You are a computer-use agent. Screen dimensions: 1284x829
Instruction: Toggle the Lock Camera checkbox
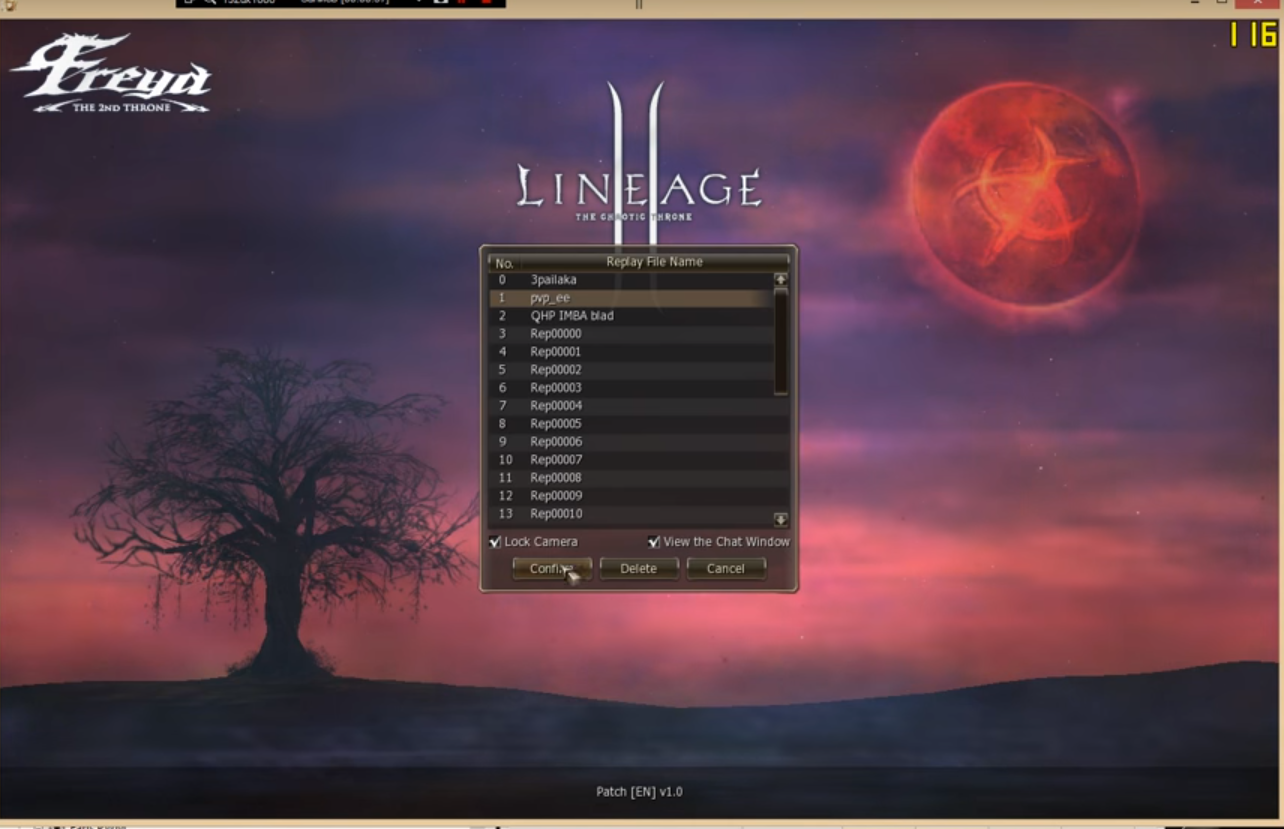click(495, 542)
